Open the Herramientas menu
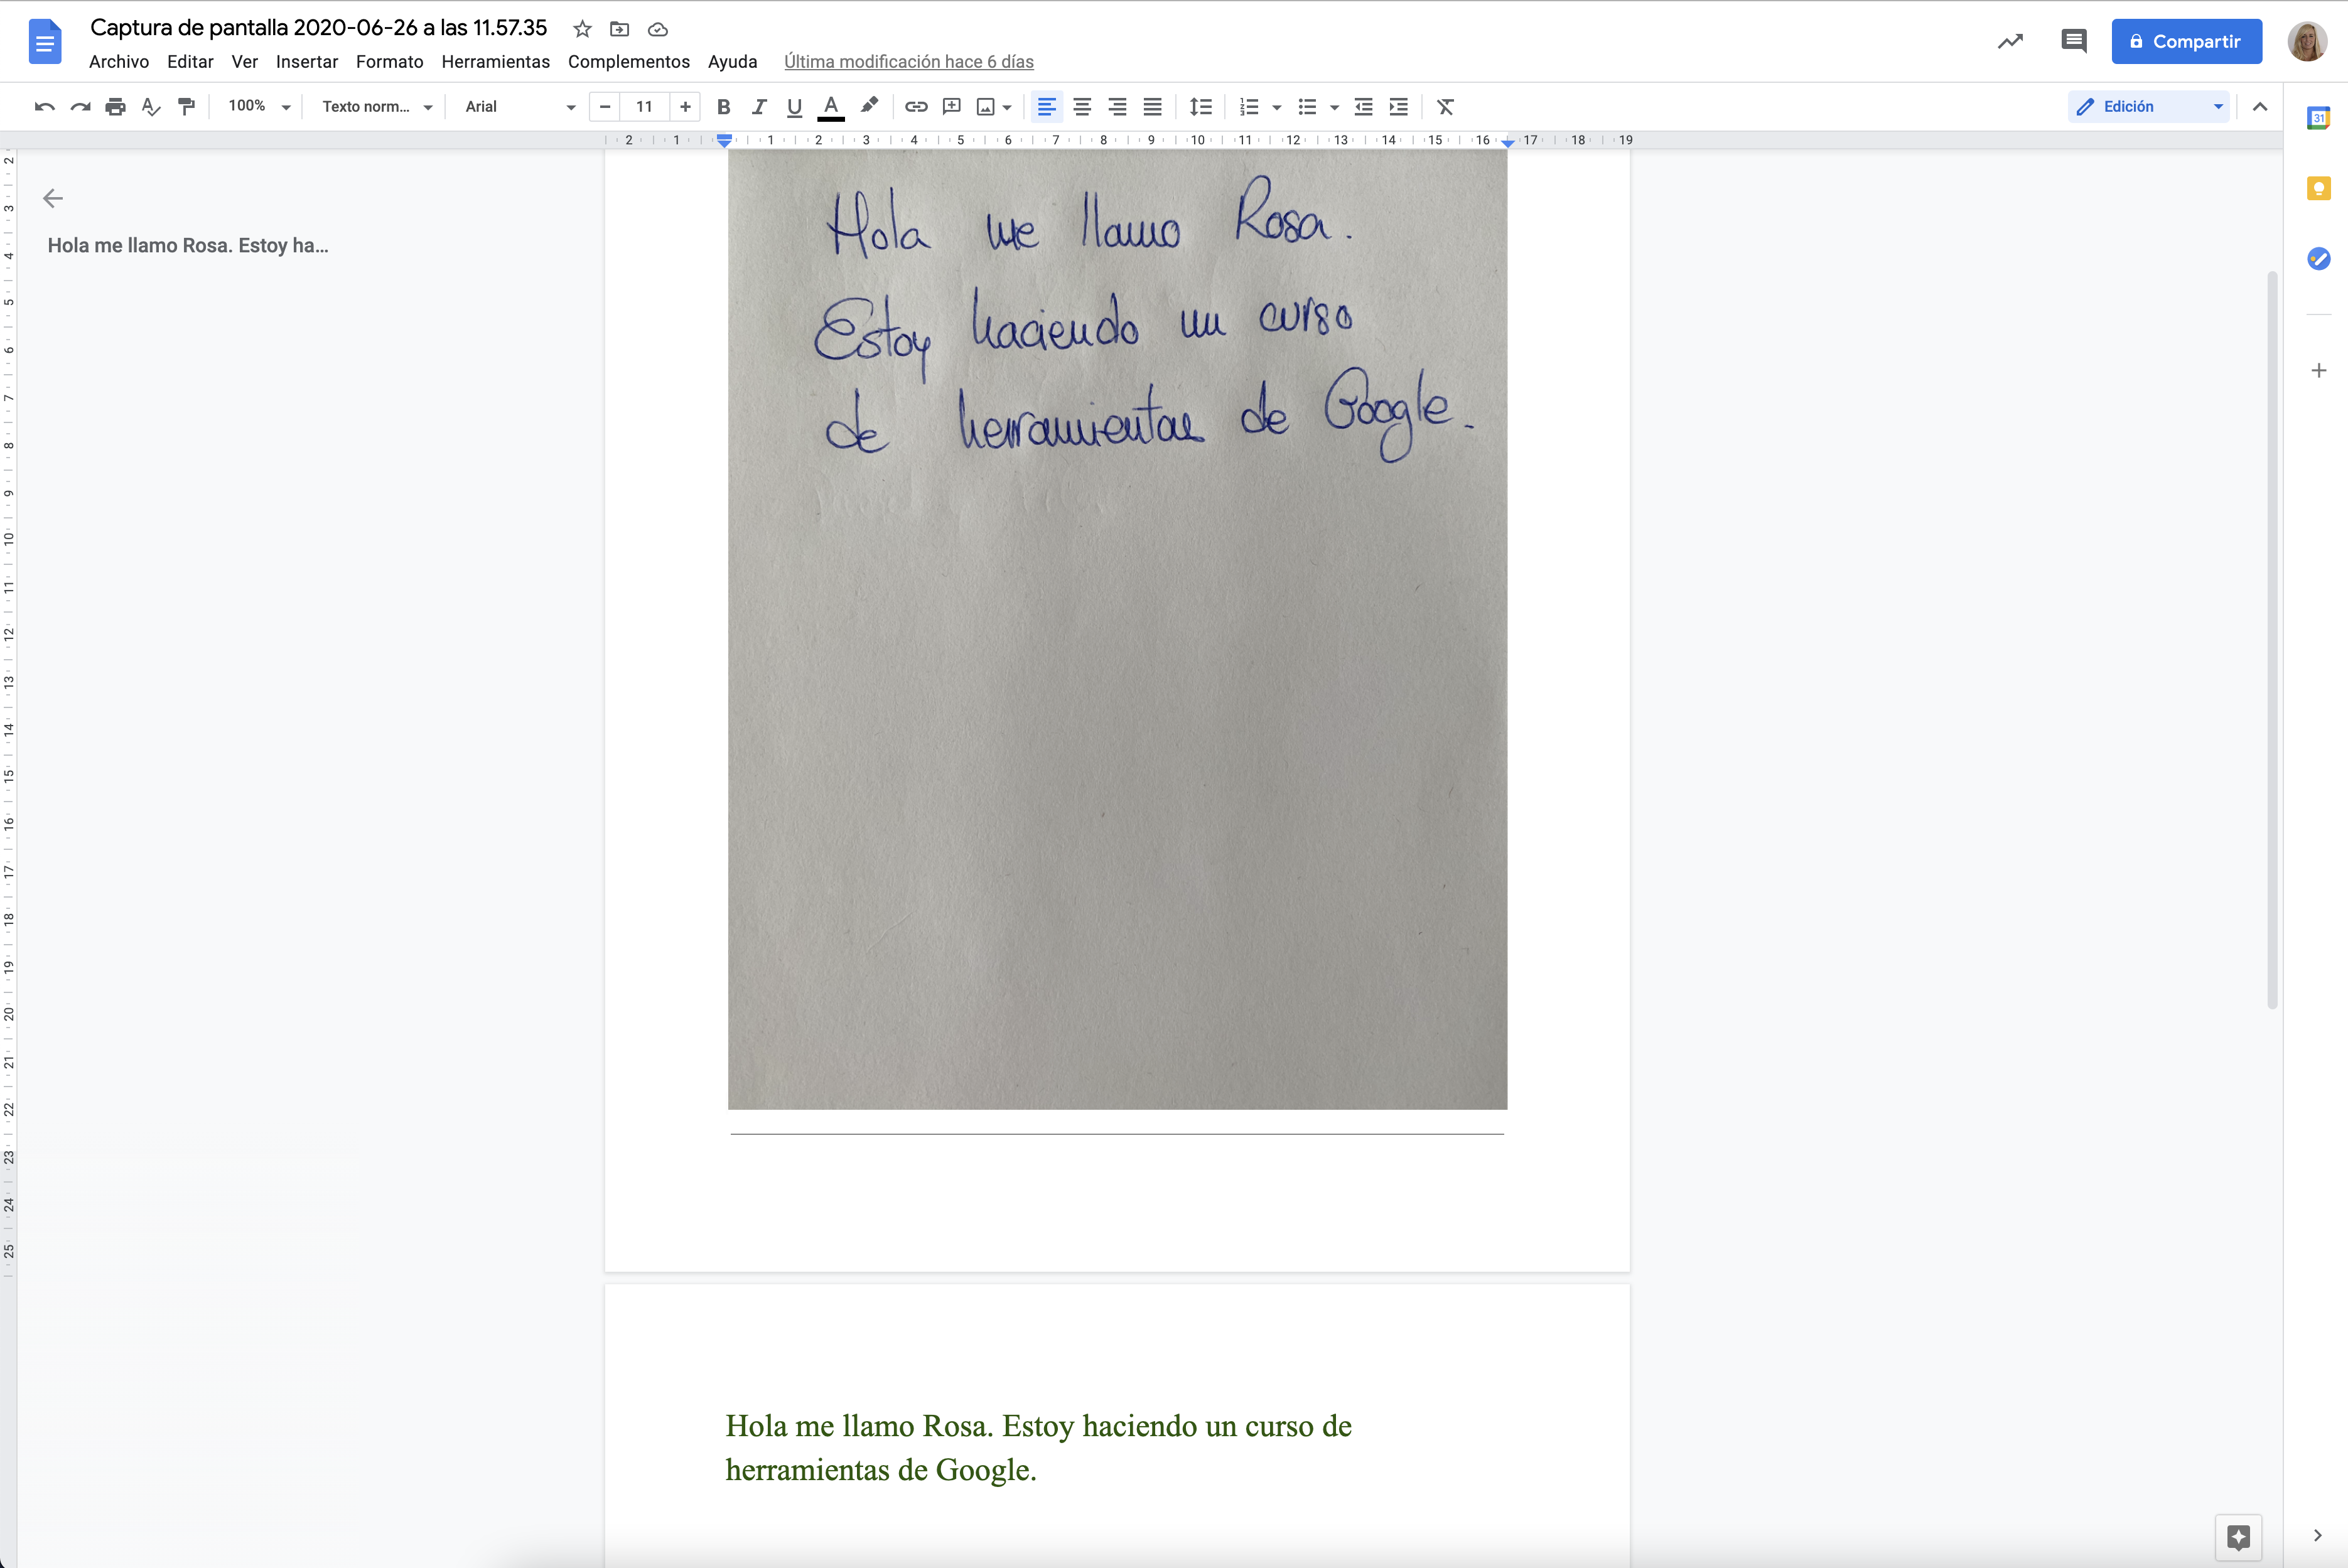This screenshot has width=2348, height=1568. [x=495, y=62]
